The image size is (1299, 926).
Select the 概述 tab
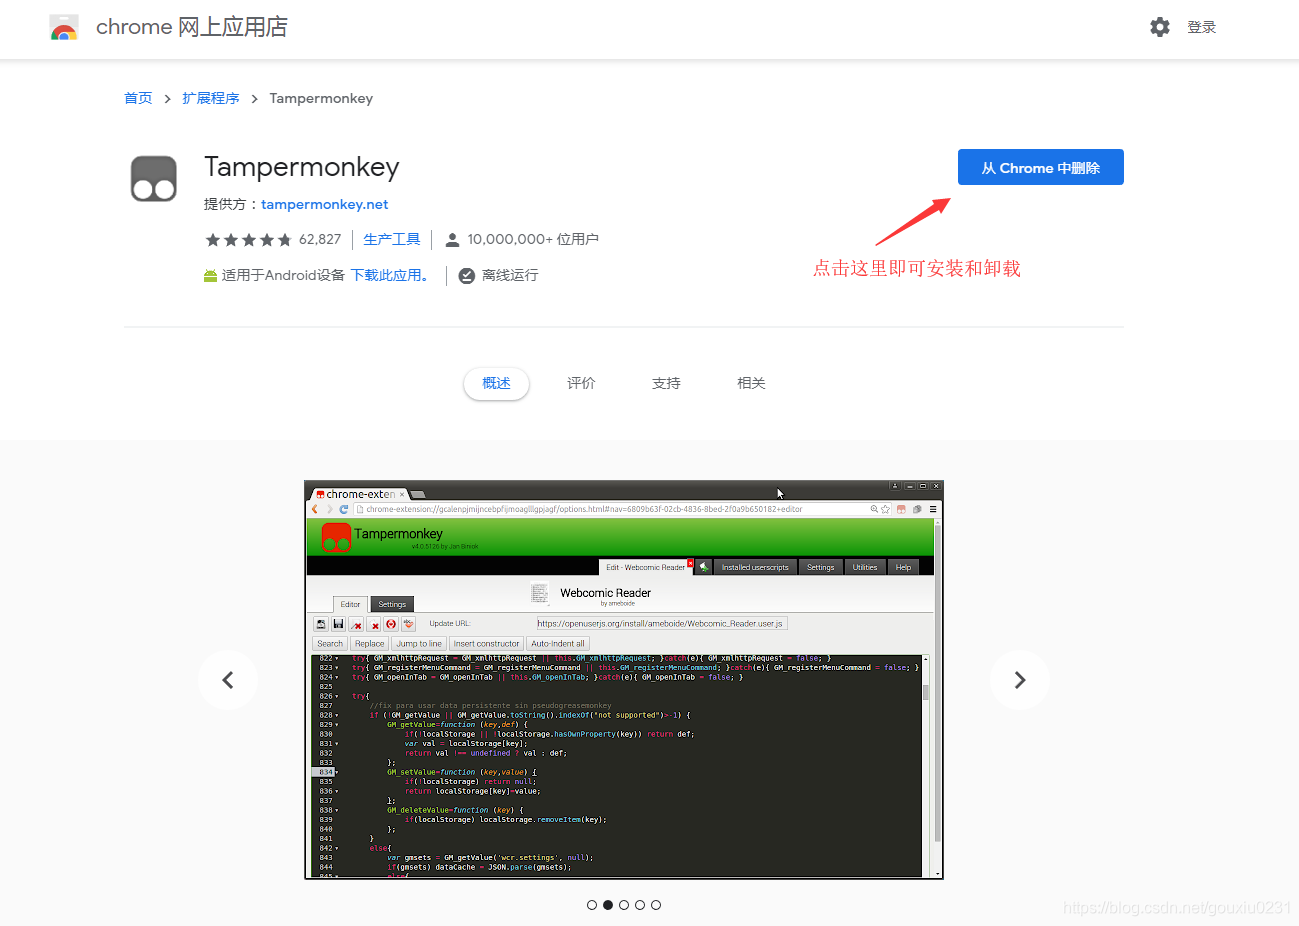coord(496,383)
